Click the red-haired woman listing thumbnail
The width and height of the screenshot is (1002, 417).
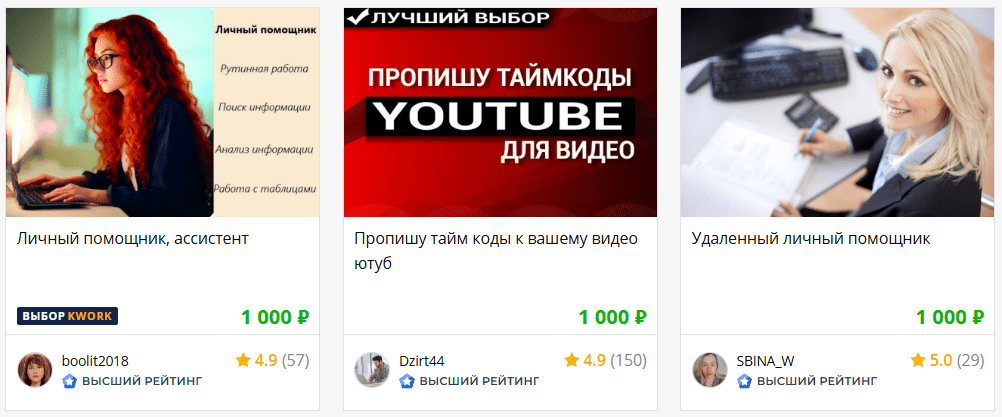pyautogui.click(x=162, y=112)
